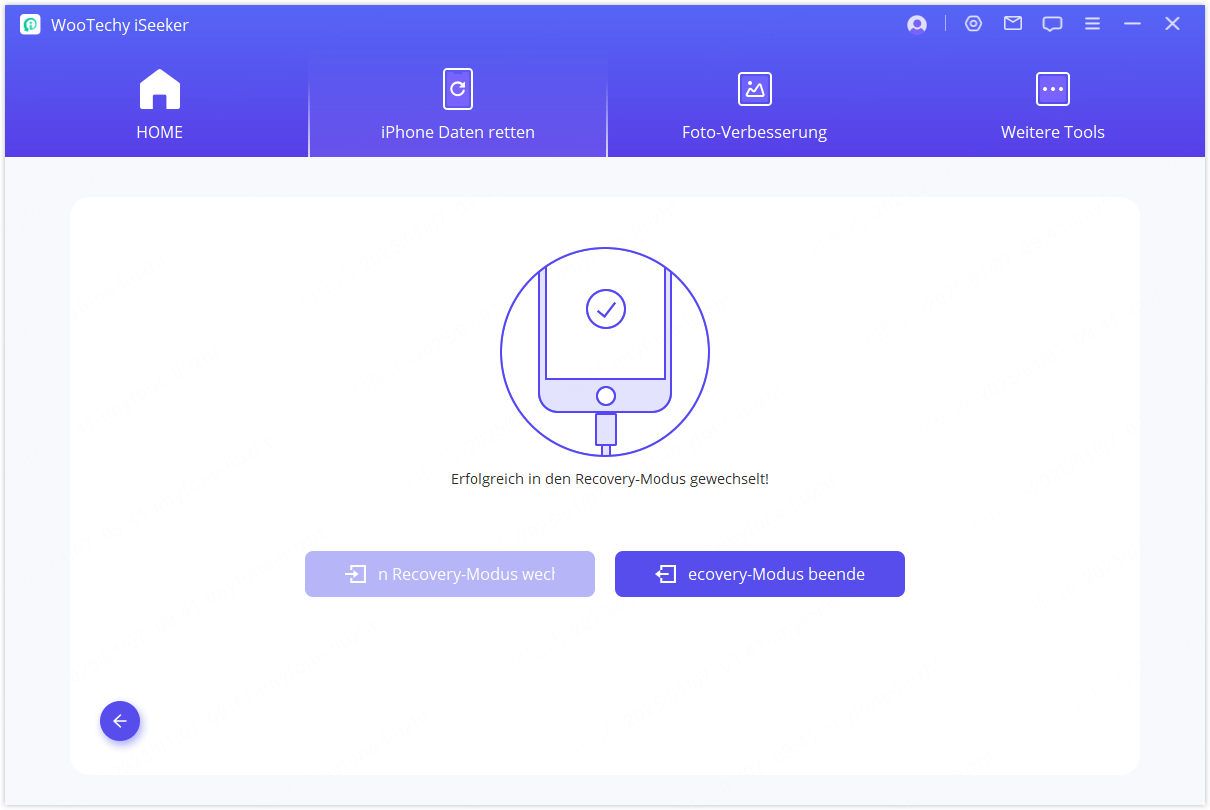The width and height of the screenshot is (1210, 810).
Task: Click the Foto-Verbesserung picture icon
Action: pos(754,89)
